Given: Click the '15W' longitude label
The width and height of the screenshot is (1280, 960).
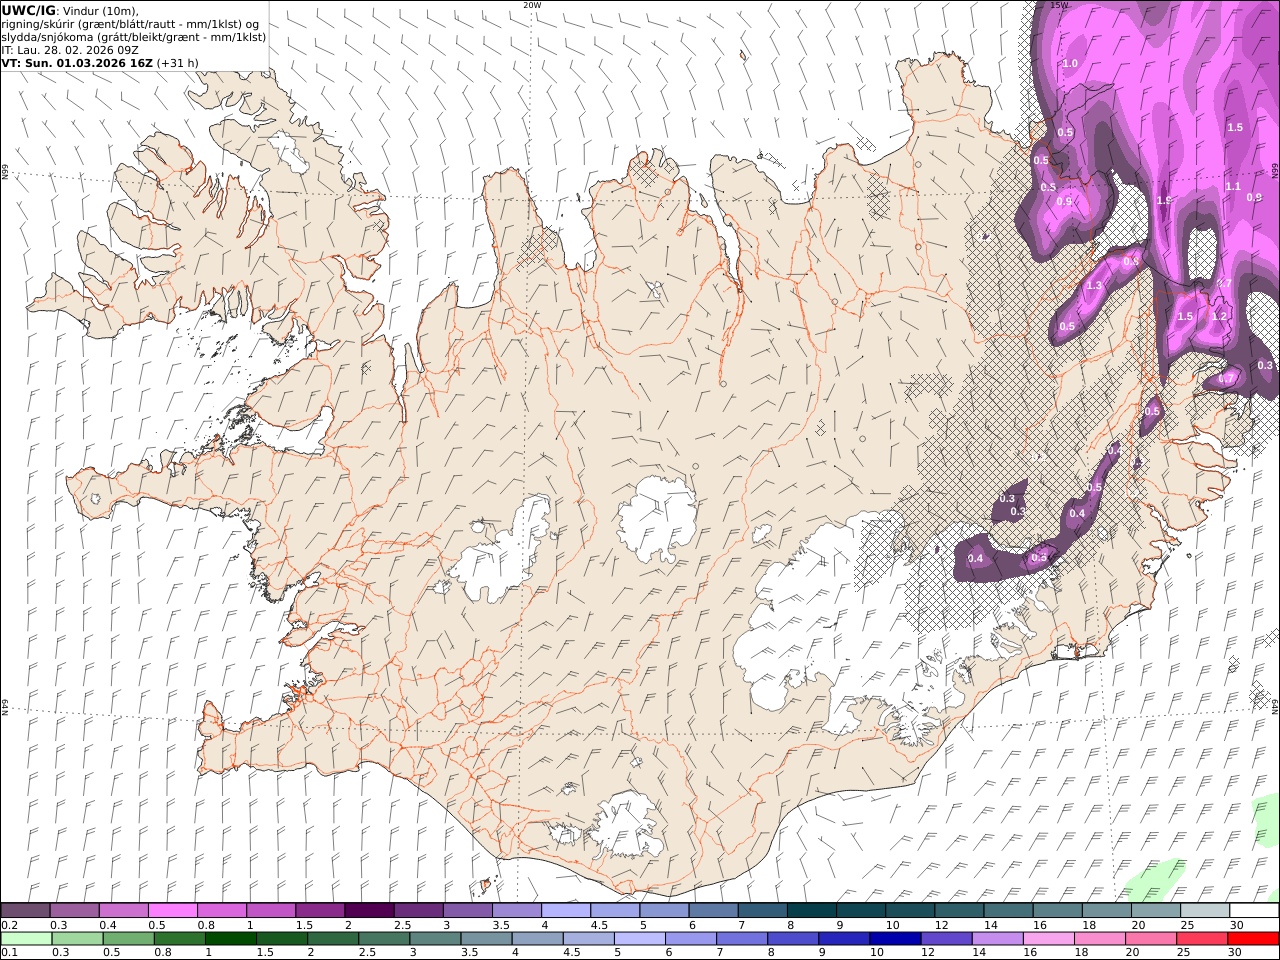Looking at the screenshot, I should [1059, 5].
